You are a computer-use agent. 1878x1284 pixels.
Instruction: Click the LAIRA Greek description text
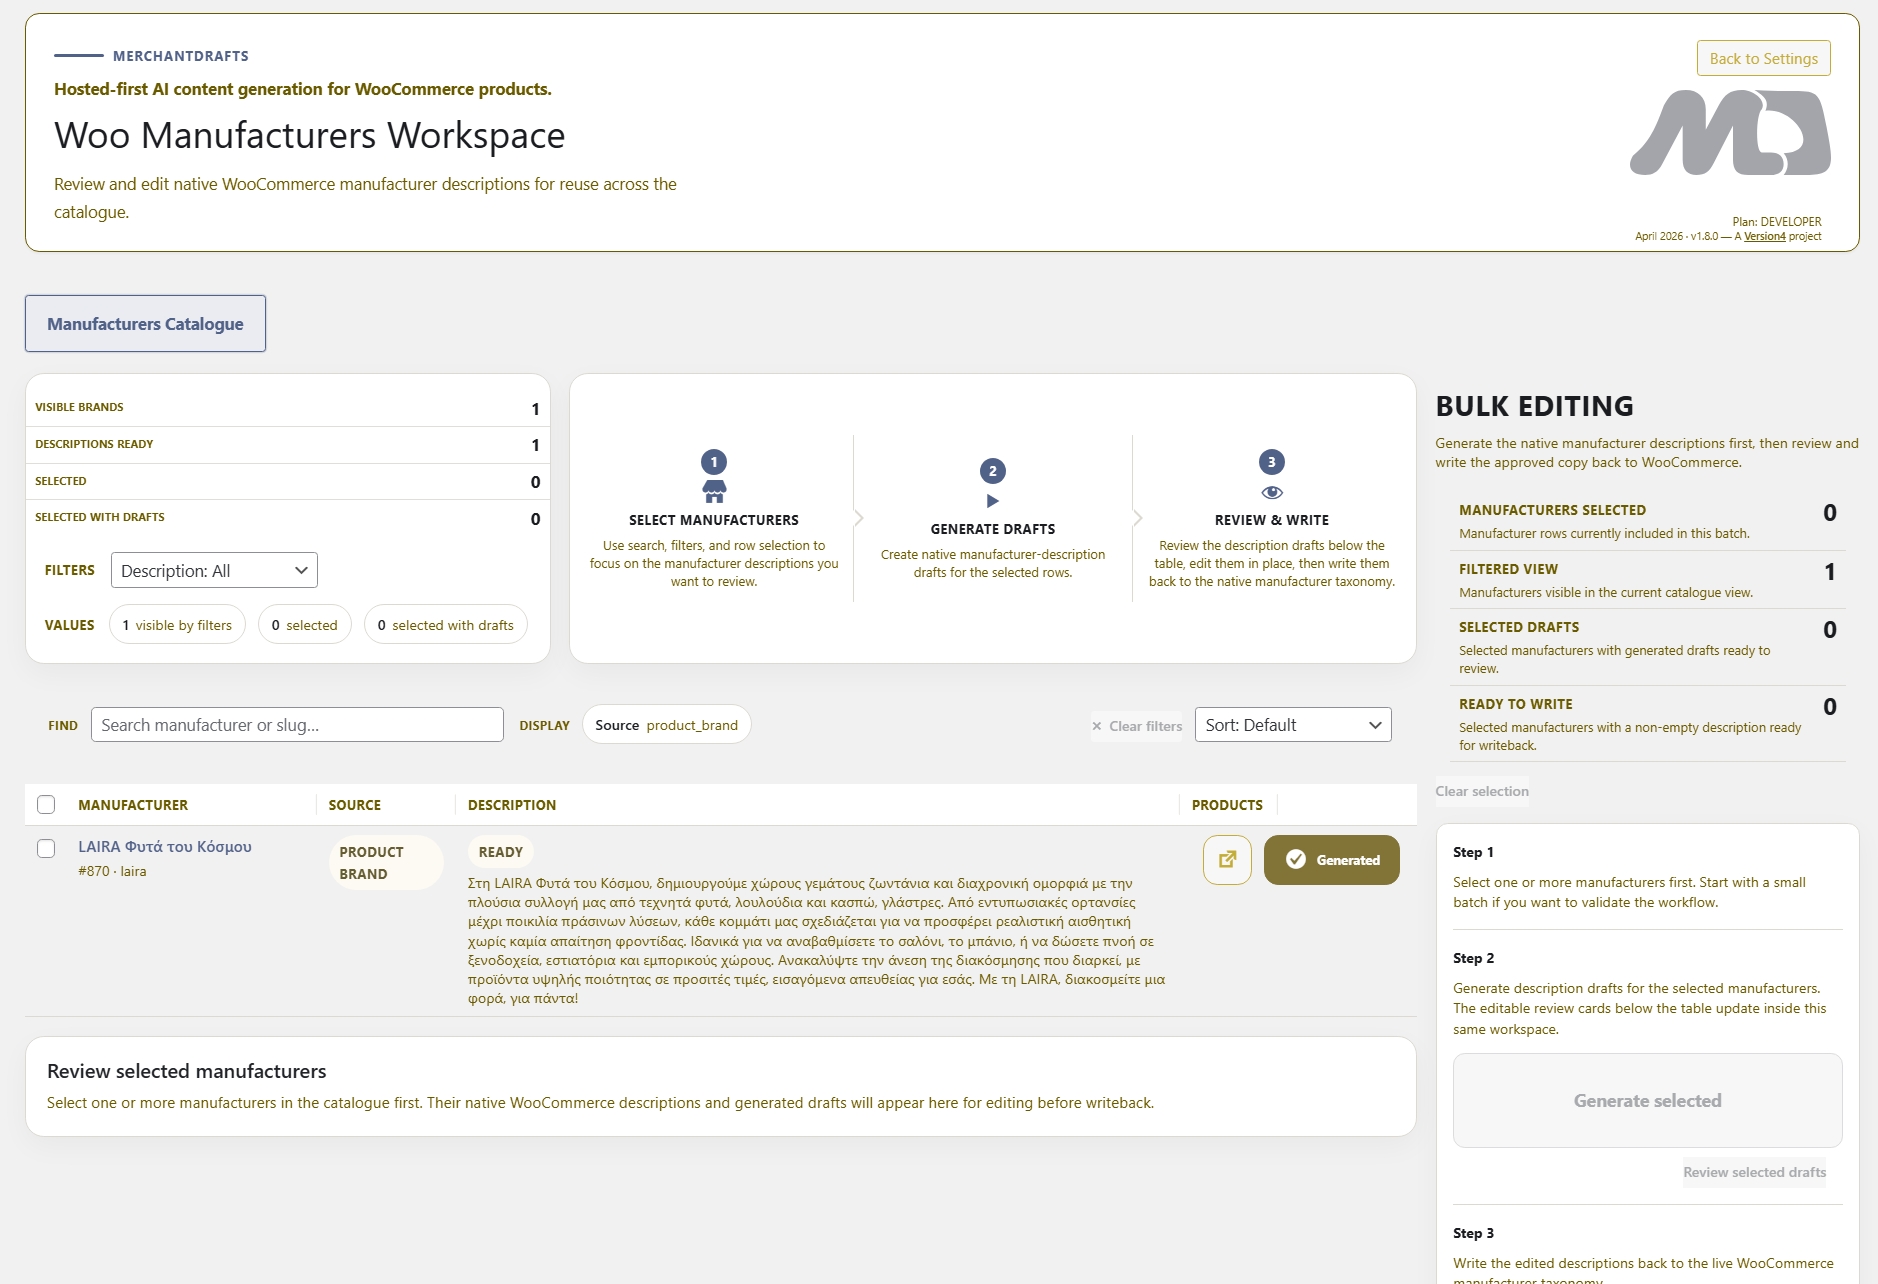point(816,940)
